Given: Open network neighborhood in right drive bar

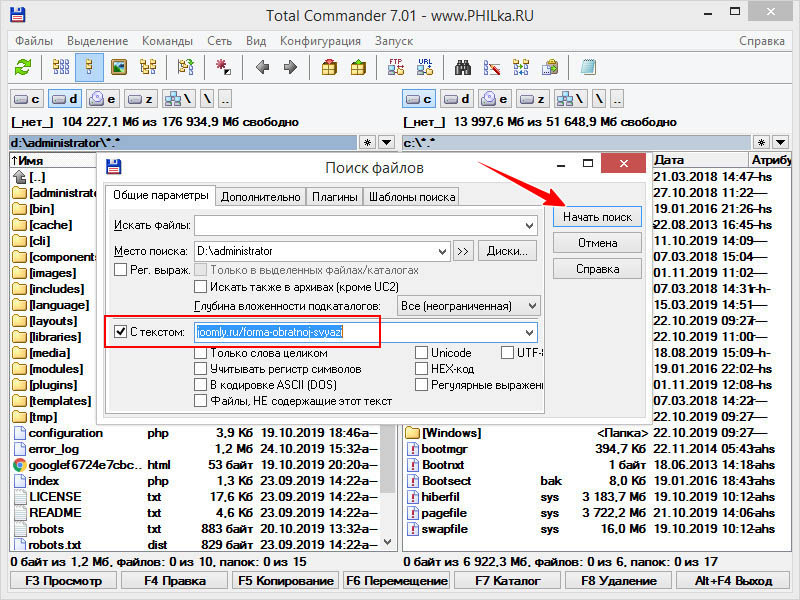Looking at the screenshot, I should coord(571,99).
